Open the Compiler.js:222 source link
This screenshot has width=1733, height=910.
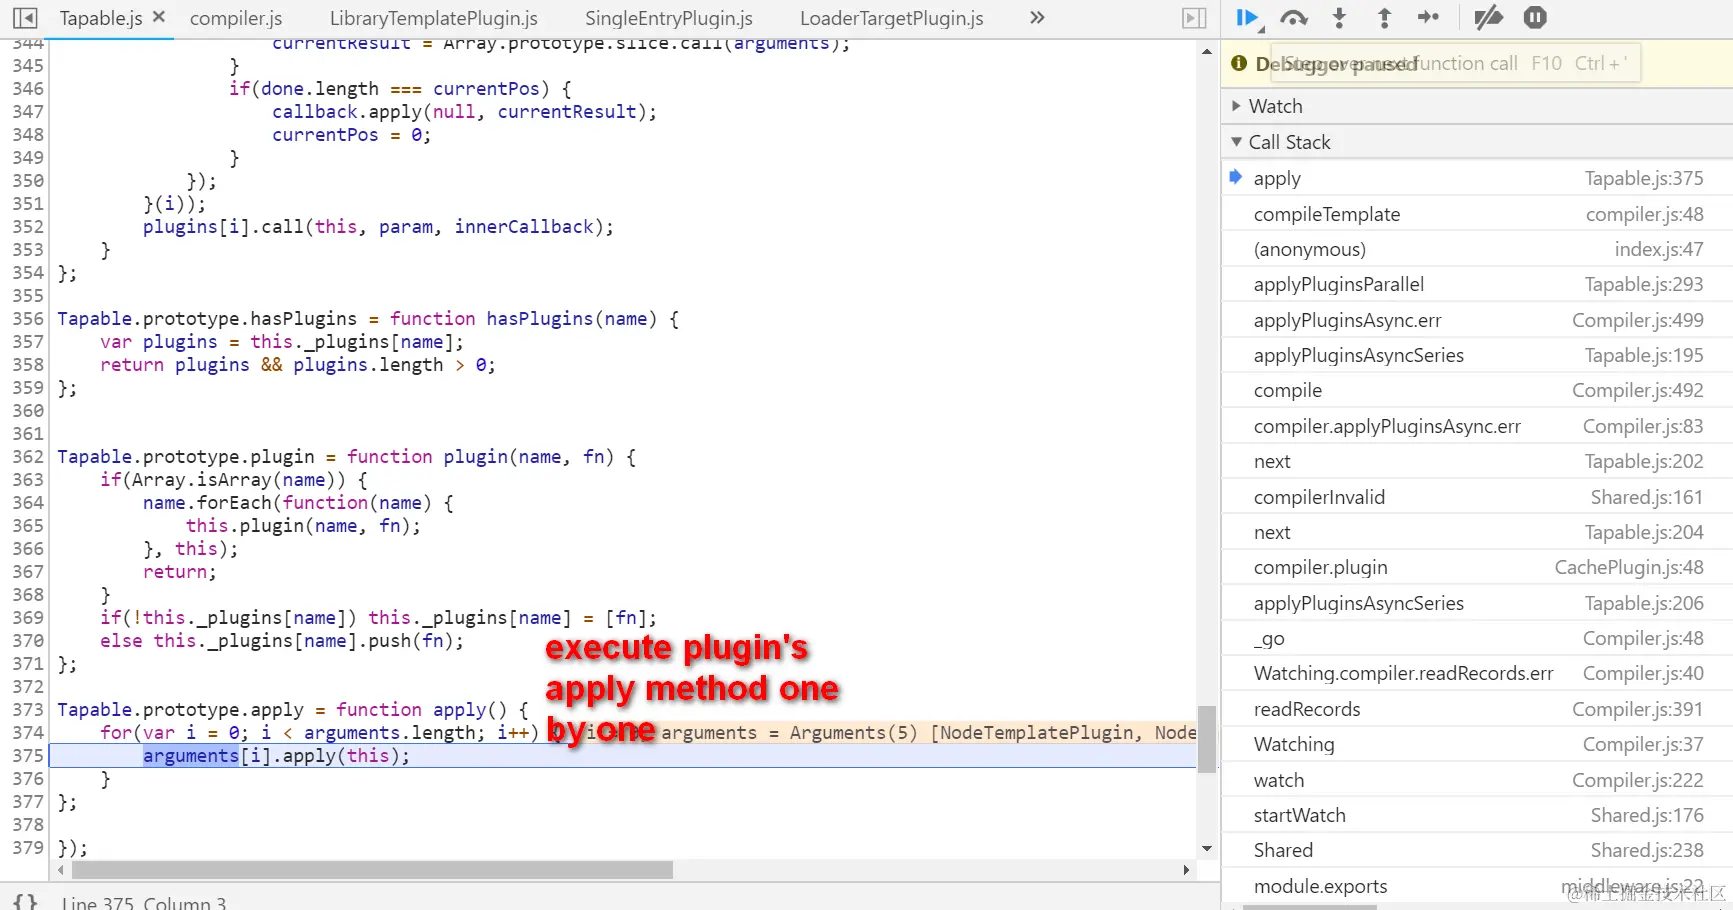(x=1637, y=780)
